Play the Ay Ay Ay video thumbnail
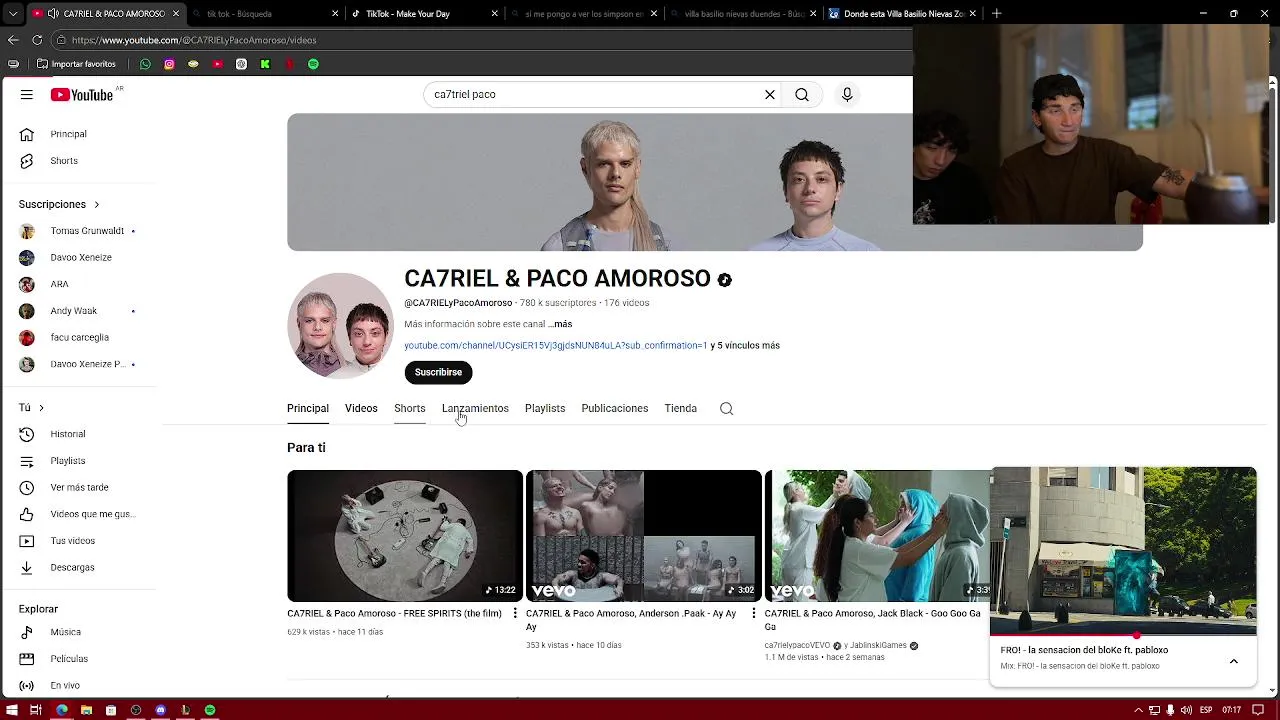 [643, 536]
